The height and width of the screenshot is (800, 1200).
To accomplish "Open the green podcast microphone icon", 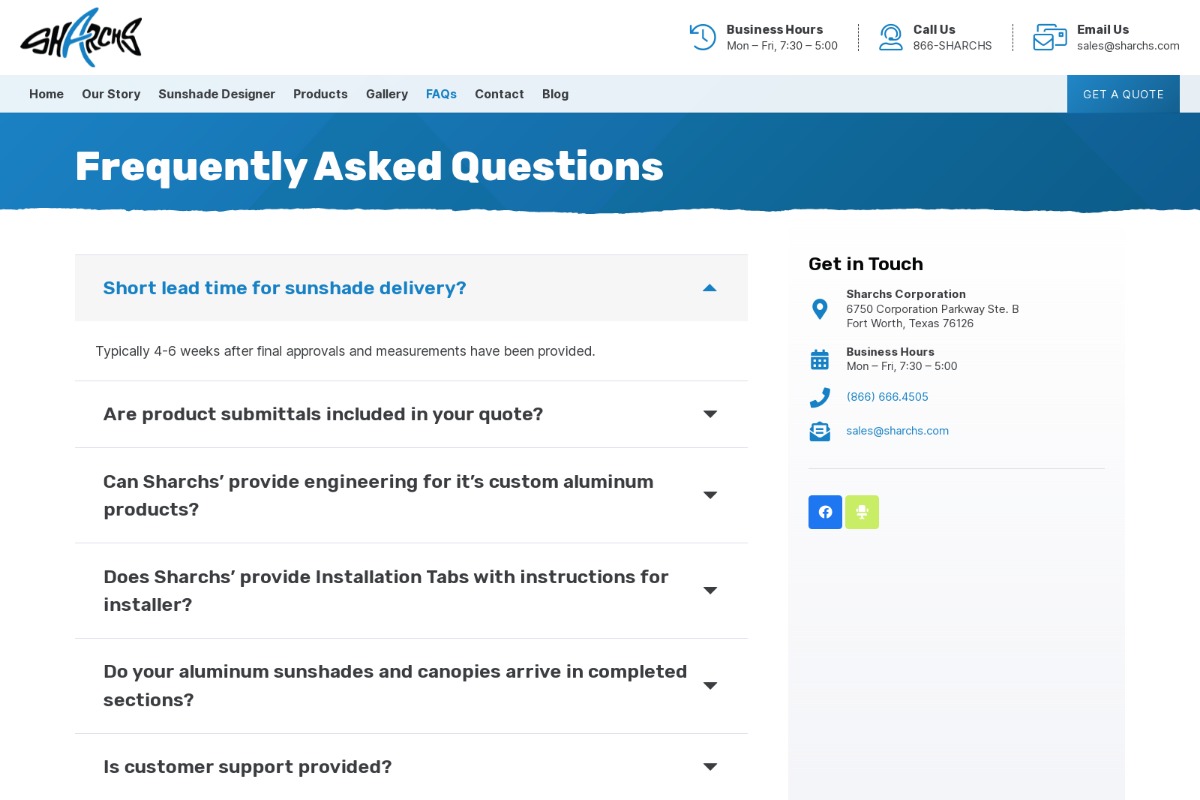I will (x=862, y=512).
